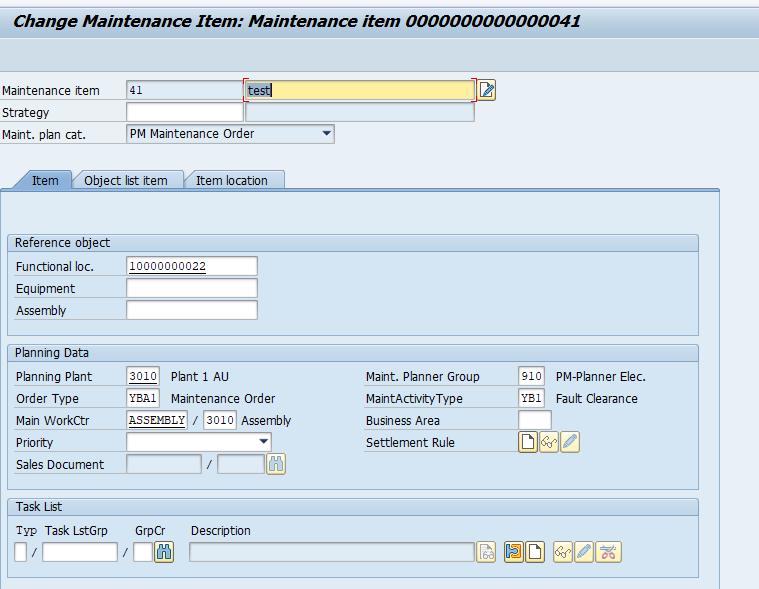This screenshot has height=589, width=759.
Task: Click into the Strategy field
Action: tap(185, 113)
